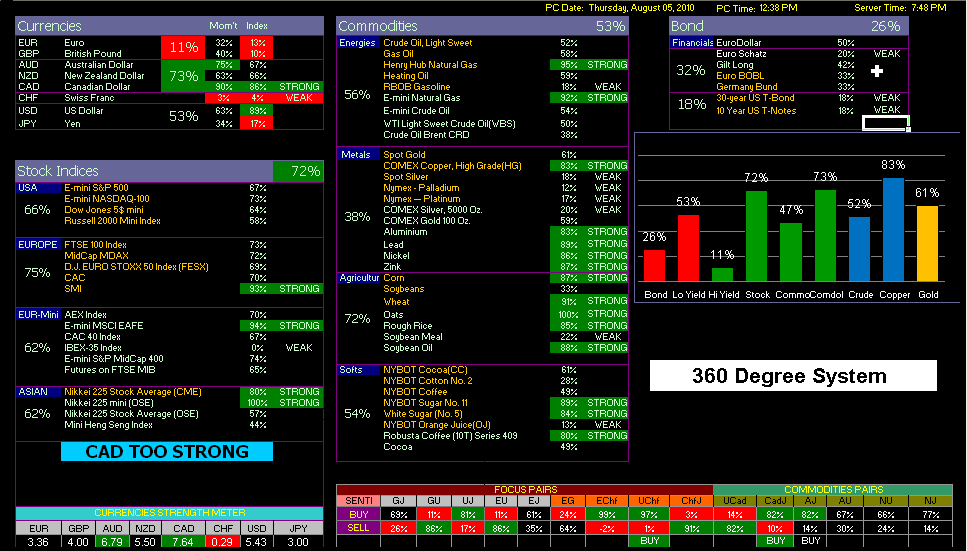Click the CURRENCIES STRENGTH METER title
Viewport: 967px width, 551px height.
169,513
